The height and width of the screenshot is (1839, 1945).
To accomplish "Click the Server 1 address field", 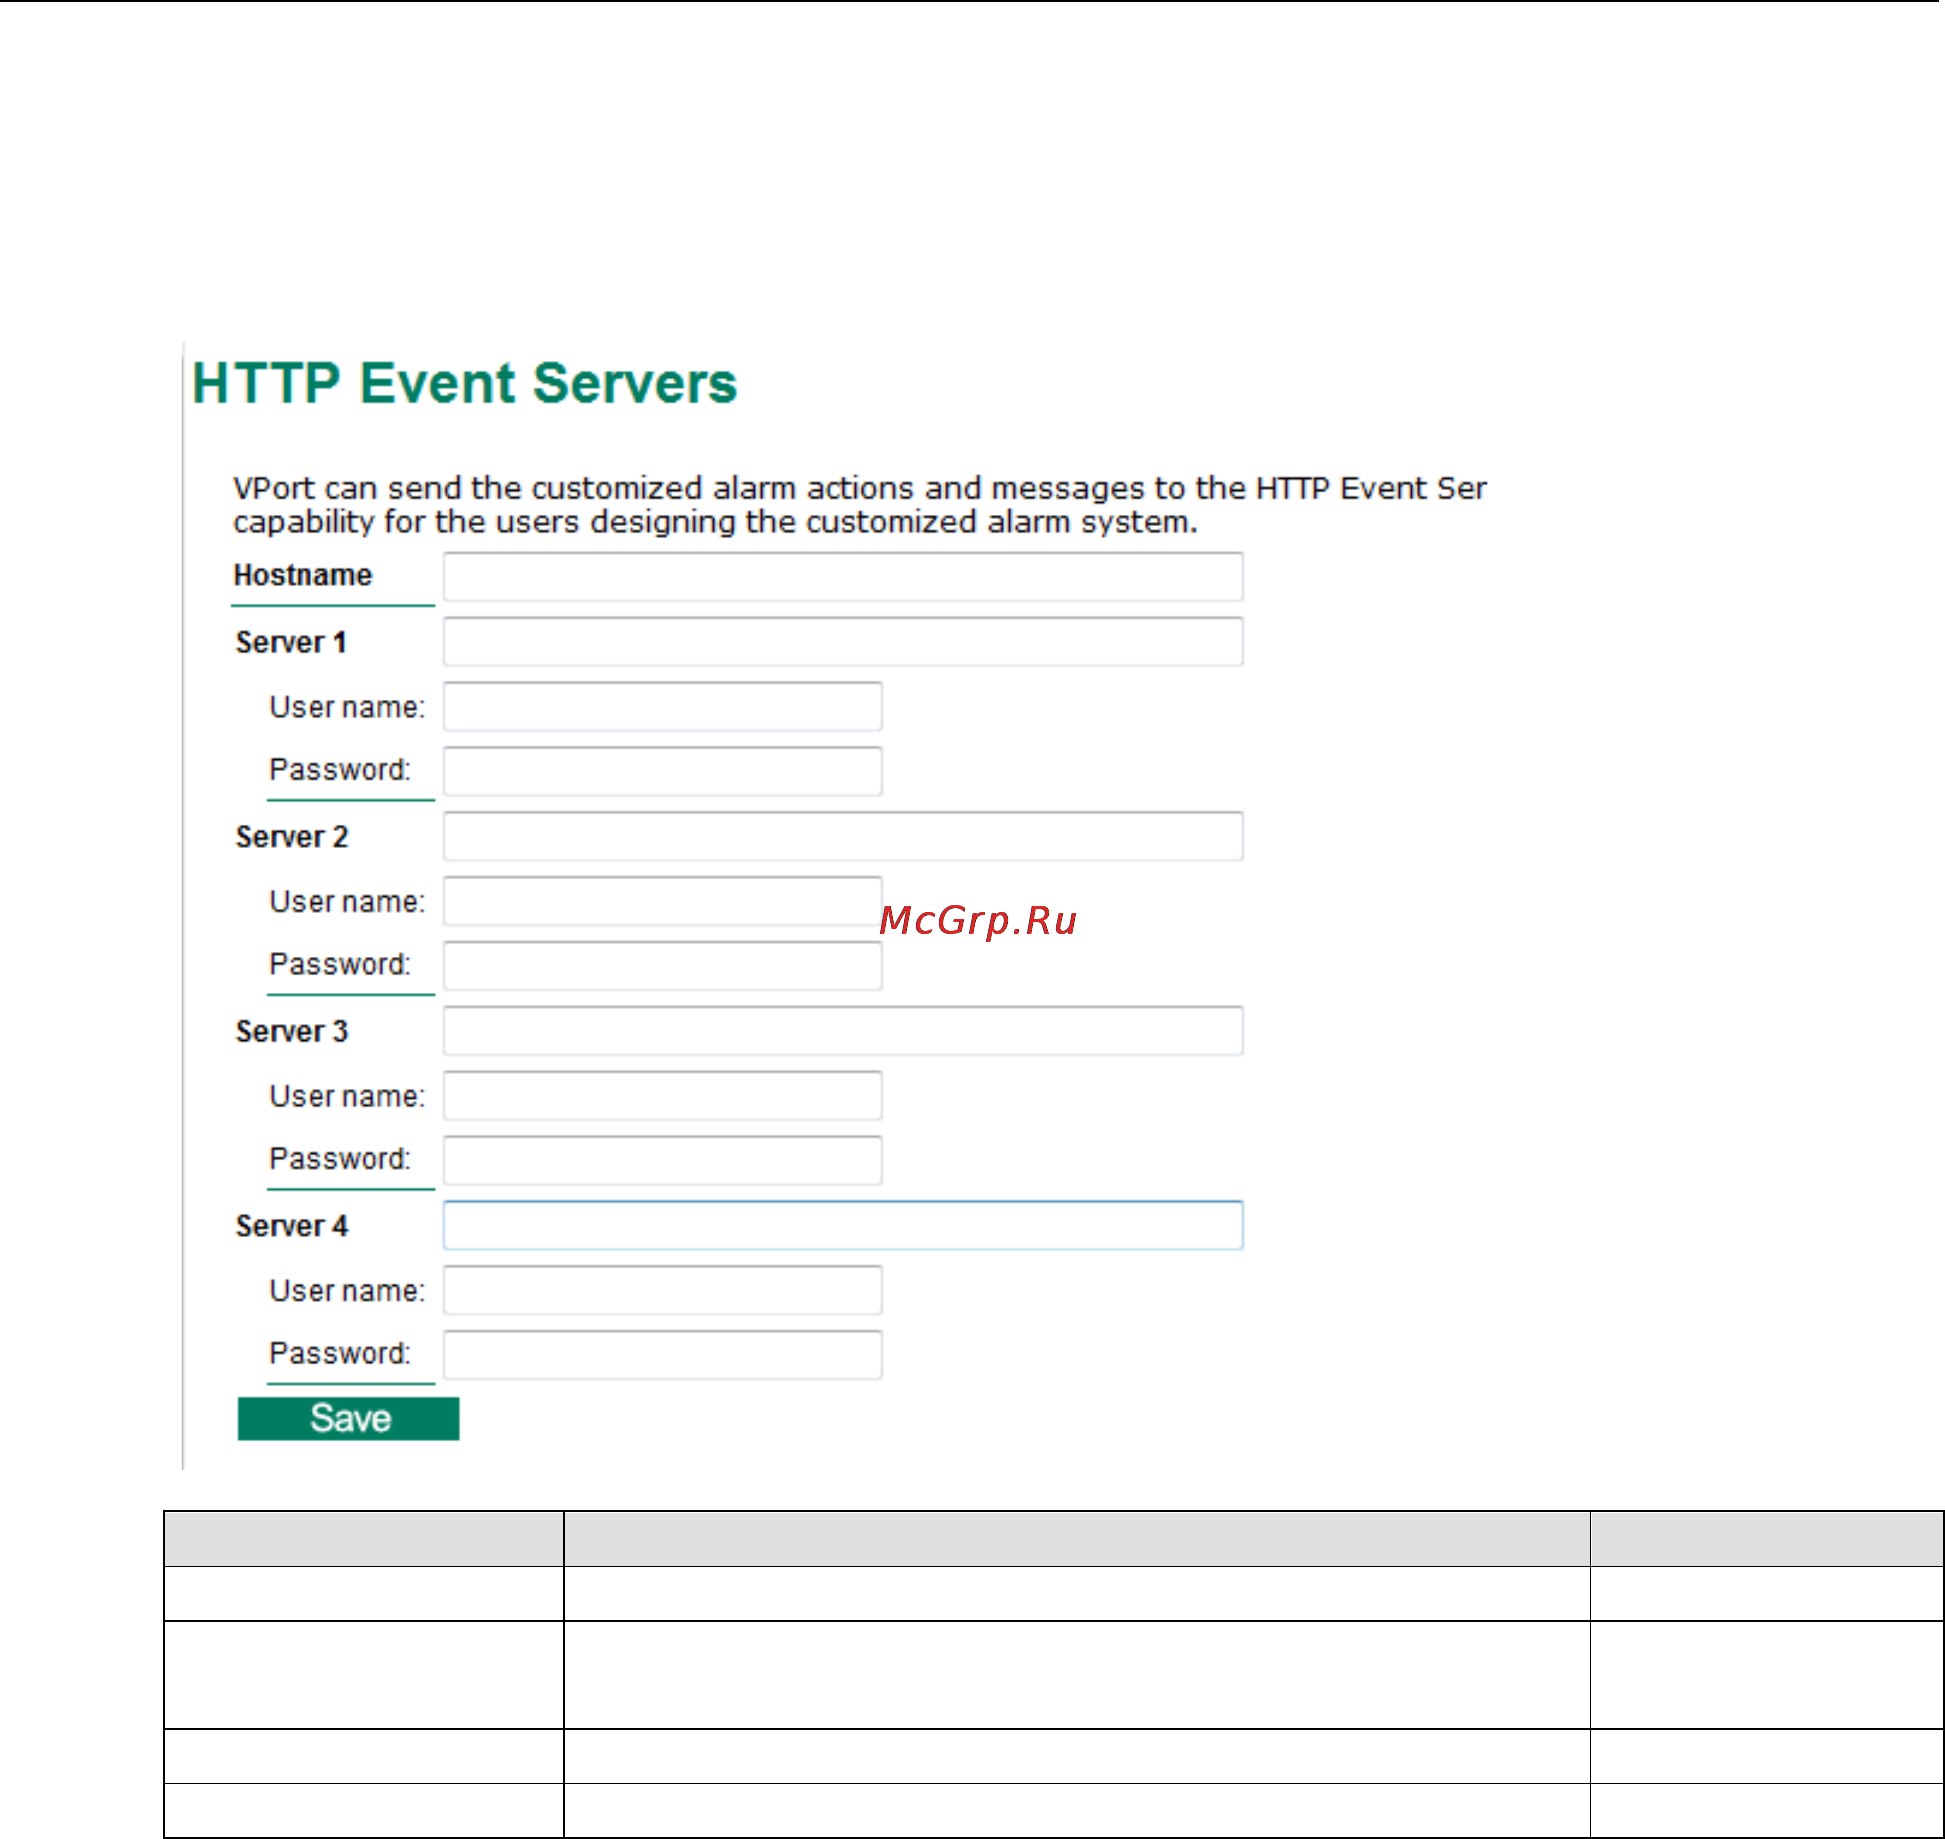I will (x=843, y=642).
